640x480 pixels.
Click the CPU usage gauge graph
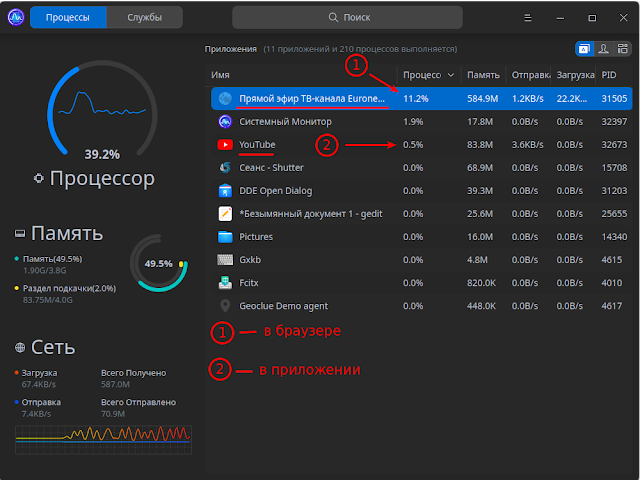click(102, 108)
